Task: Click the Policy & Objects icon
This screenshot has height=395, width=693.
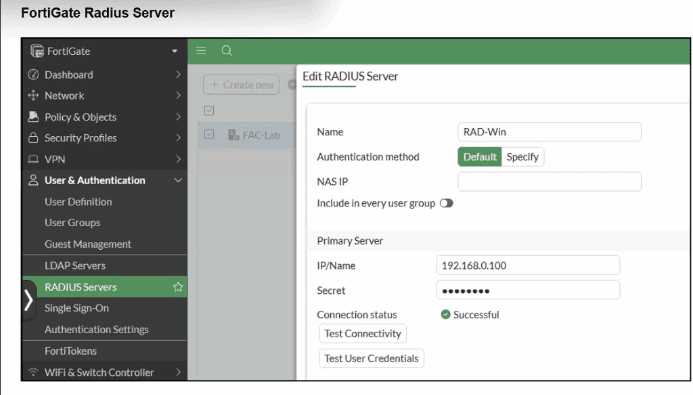Action: tap(33, 117)
